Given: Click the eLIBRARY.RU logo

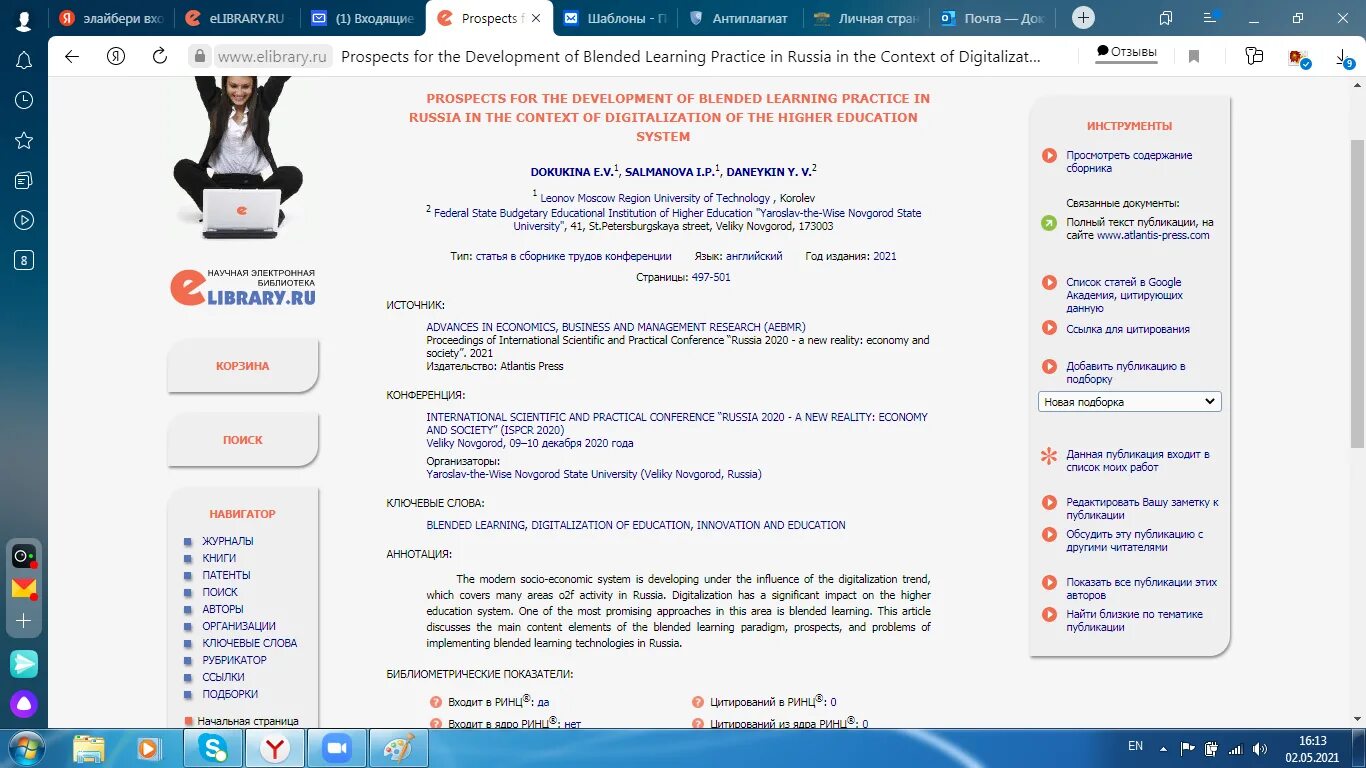Looking at the screenshot, I should point(242,288).
